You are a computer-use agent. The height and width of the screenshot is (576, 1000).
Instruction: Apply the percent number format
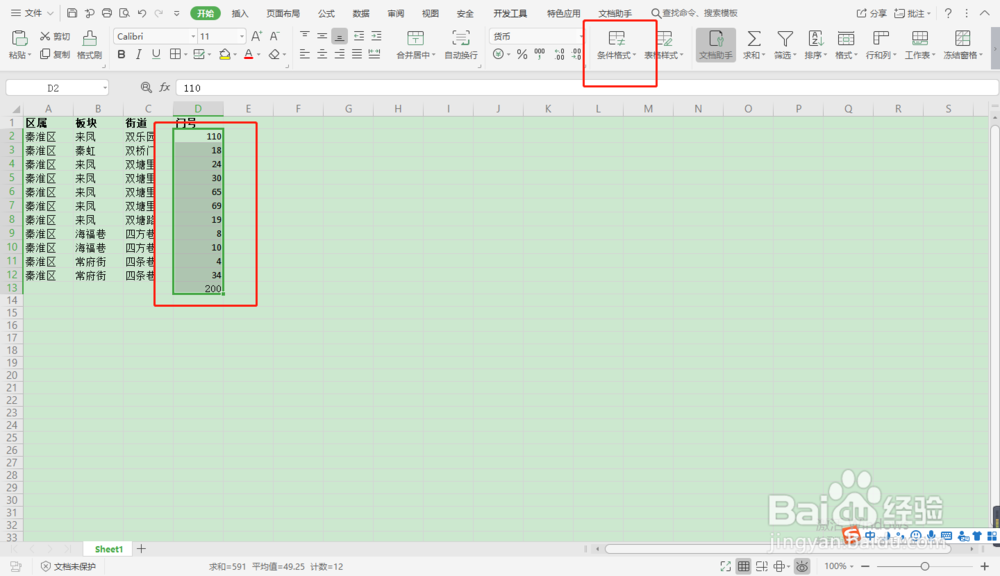click(522, 54)
